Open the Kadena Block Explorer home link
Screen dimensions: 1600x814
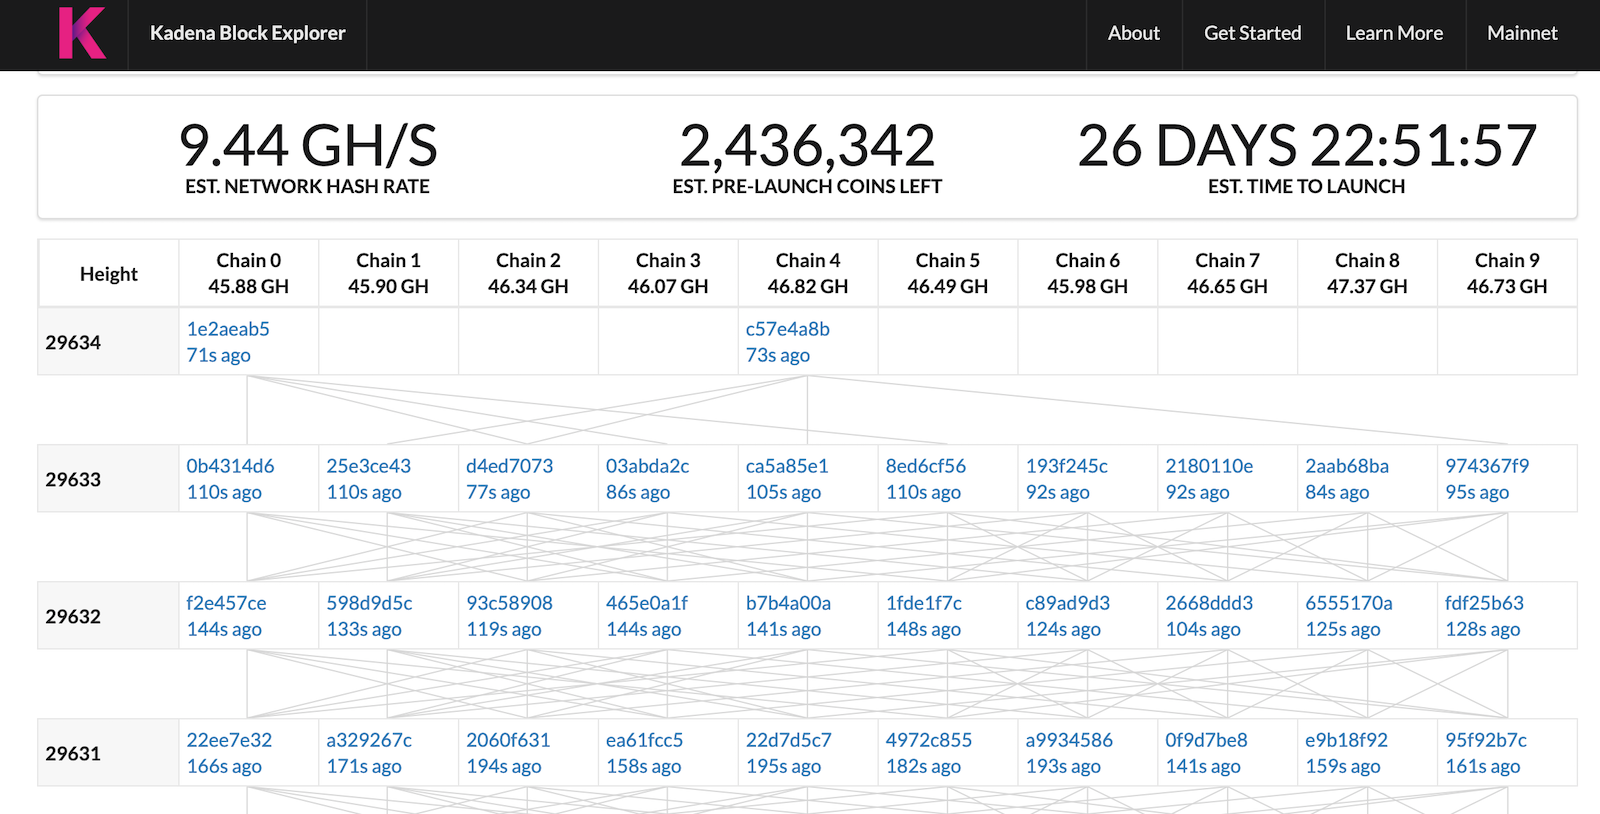pyautogui.click(x=248, y=33)
